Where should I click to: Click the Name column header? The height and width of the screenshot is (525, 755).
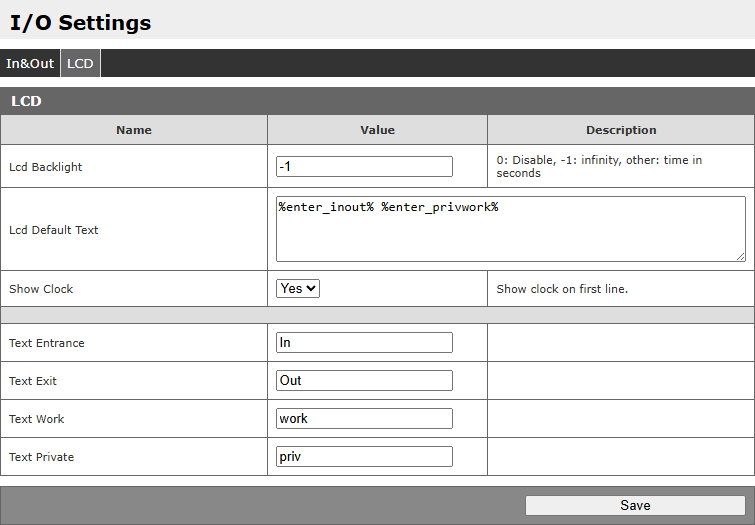pyautogui.click(x=134, y=130)
